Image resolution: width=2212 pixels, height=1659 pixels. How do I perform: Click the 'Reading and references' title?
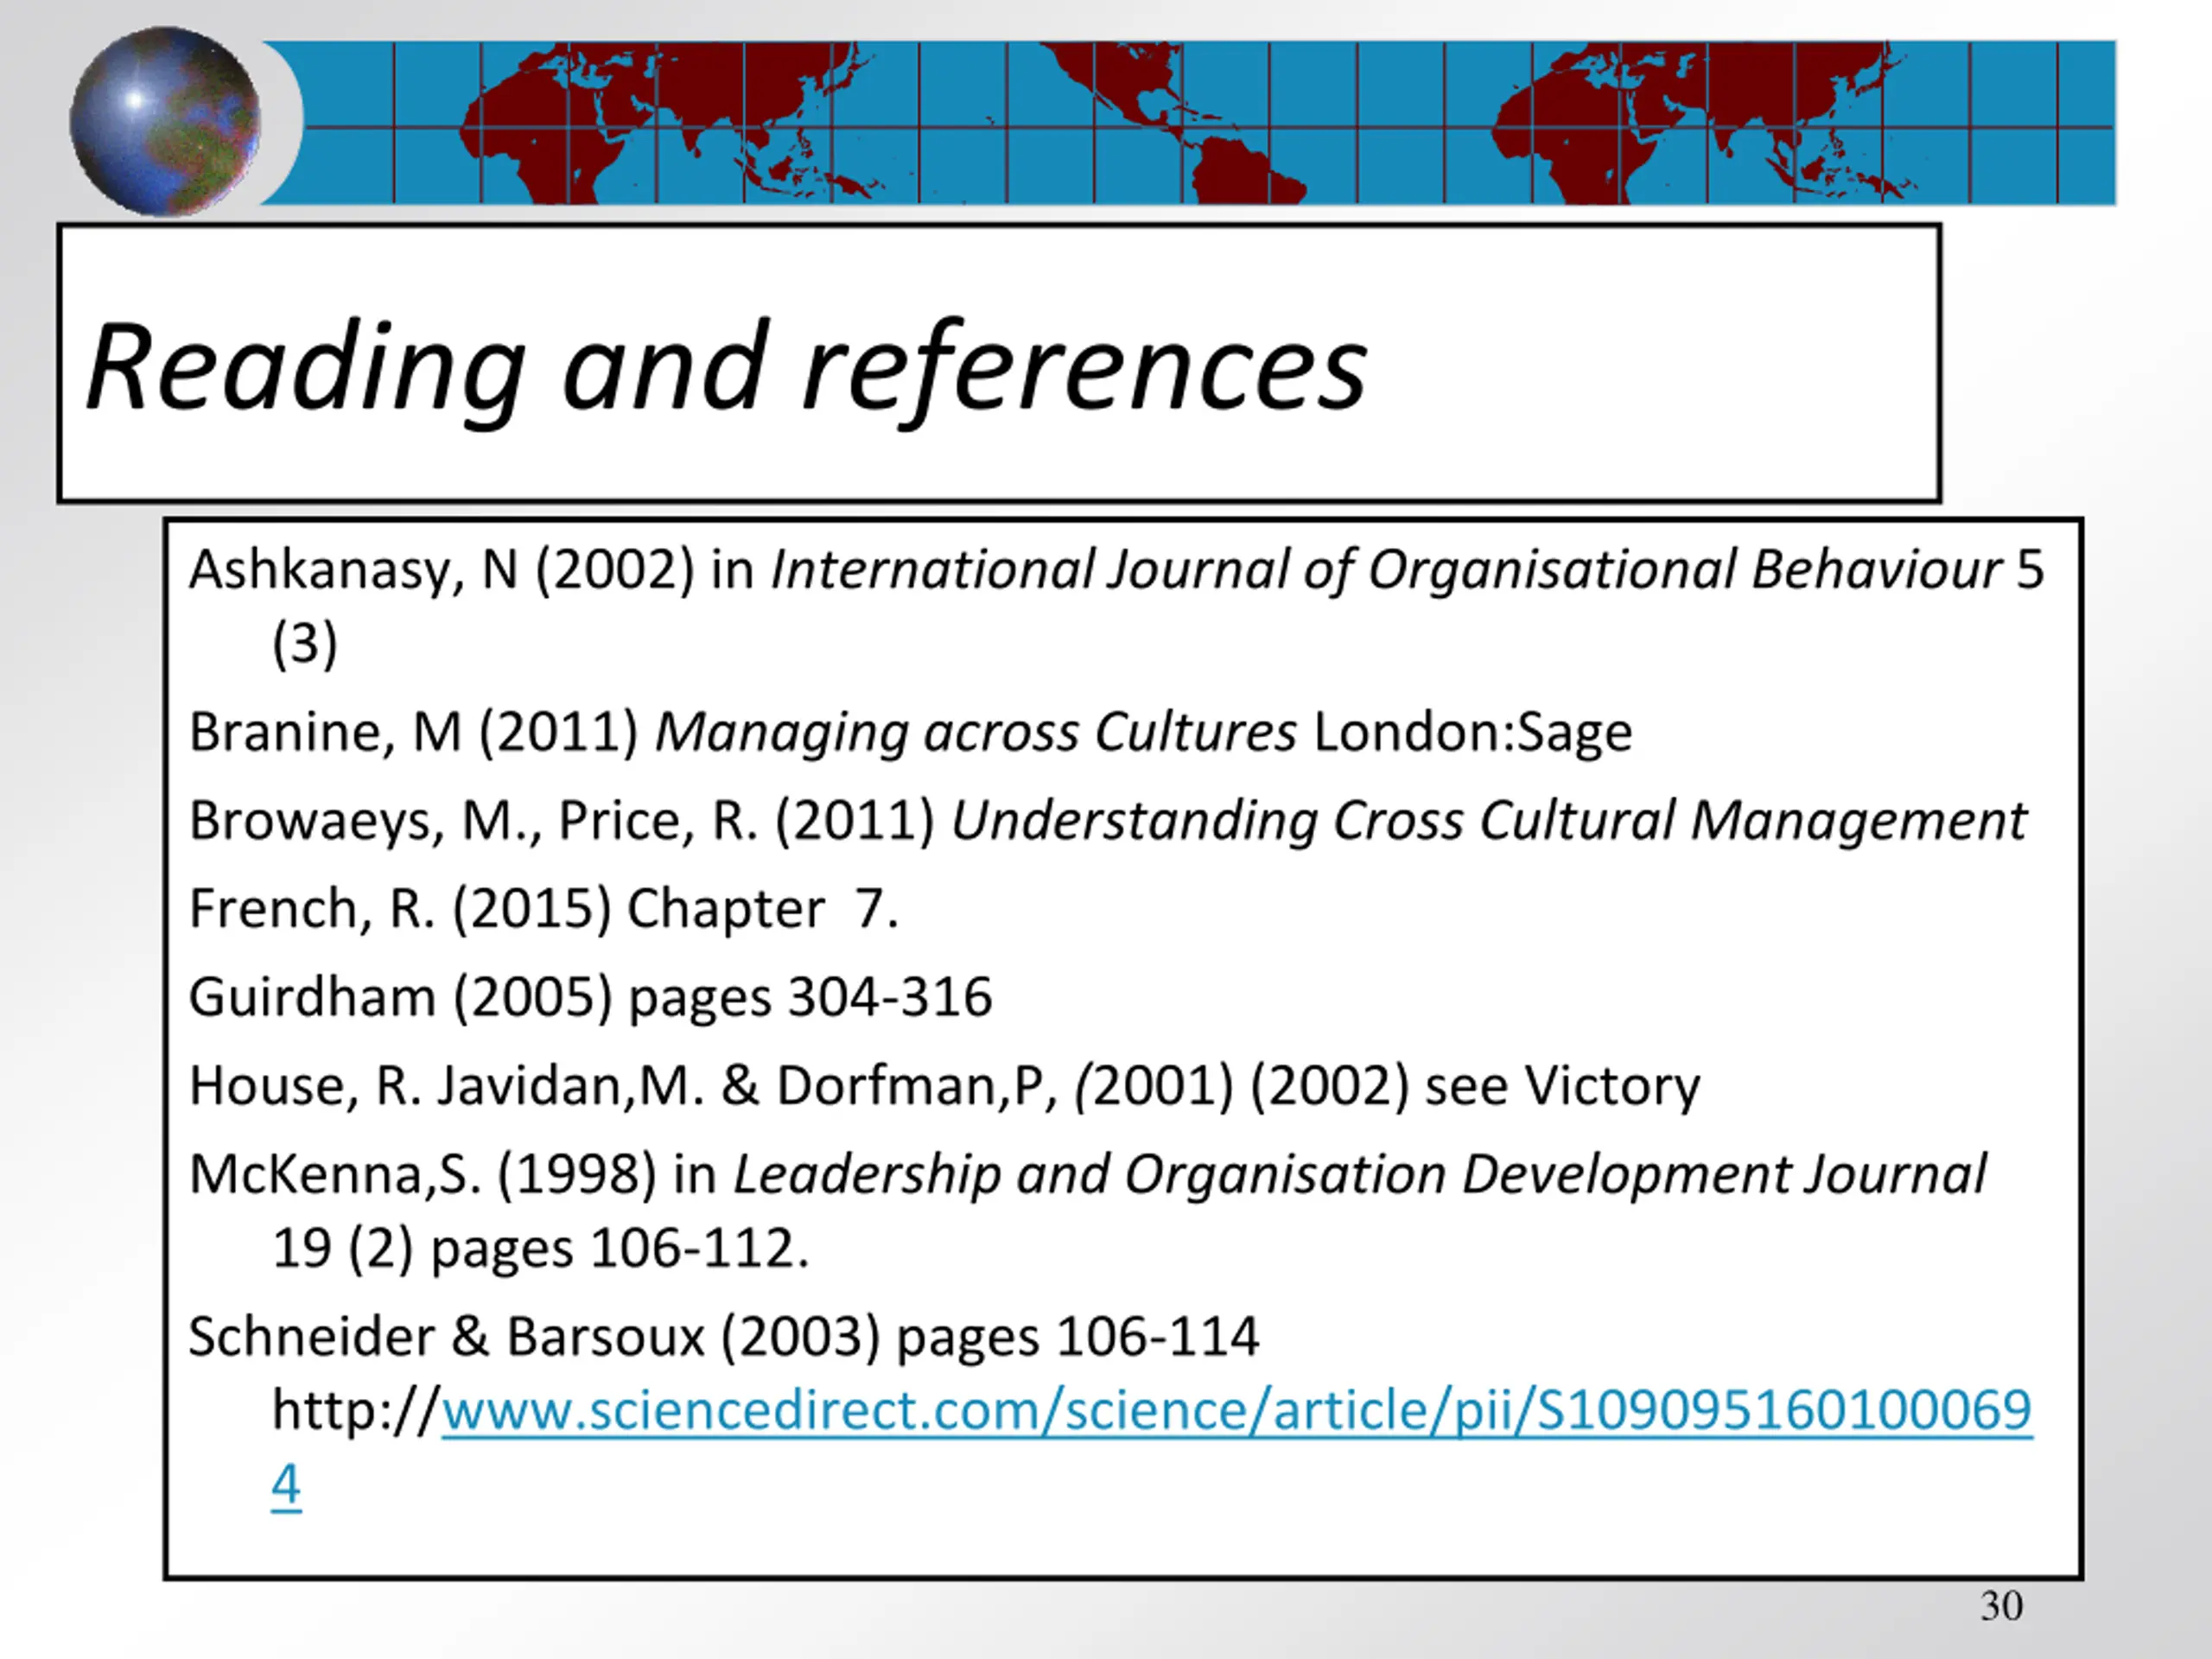tap(725, 366)
